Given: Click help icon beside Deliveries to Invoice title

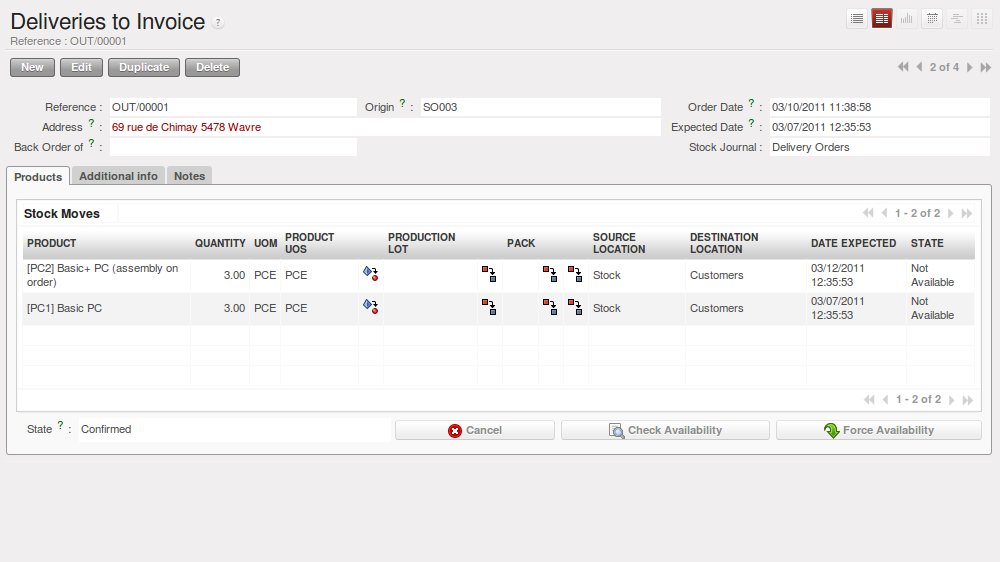Looking at the screenshot, I should pyautogui.click(x=219, y=23).
